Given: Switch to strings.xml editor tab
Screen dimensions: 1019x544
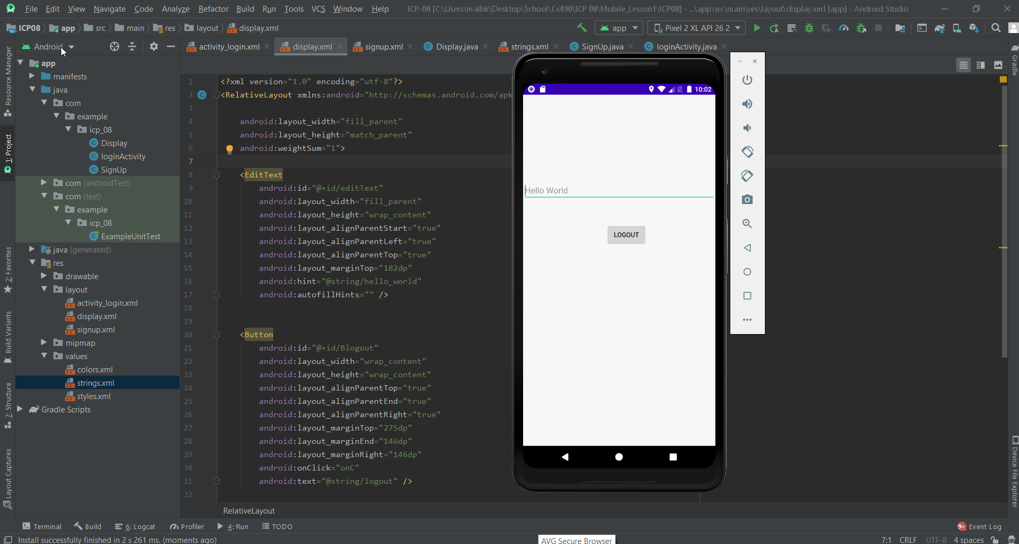Looking at the screenshot, I should (x=529, y=47).
